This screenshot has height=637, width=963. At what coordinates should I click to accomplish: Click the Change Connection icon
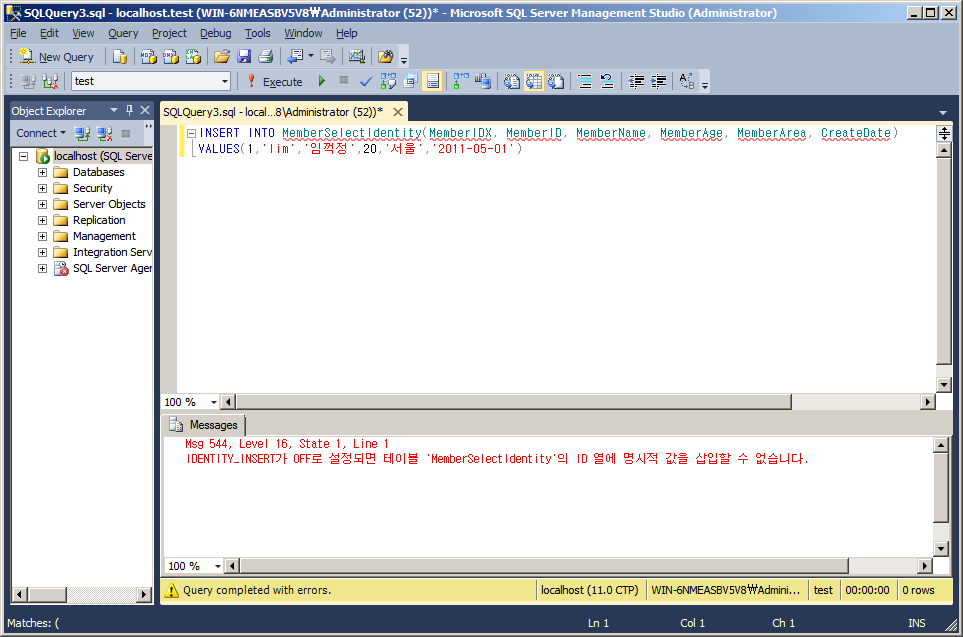point(50,81)
